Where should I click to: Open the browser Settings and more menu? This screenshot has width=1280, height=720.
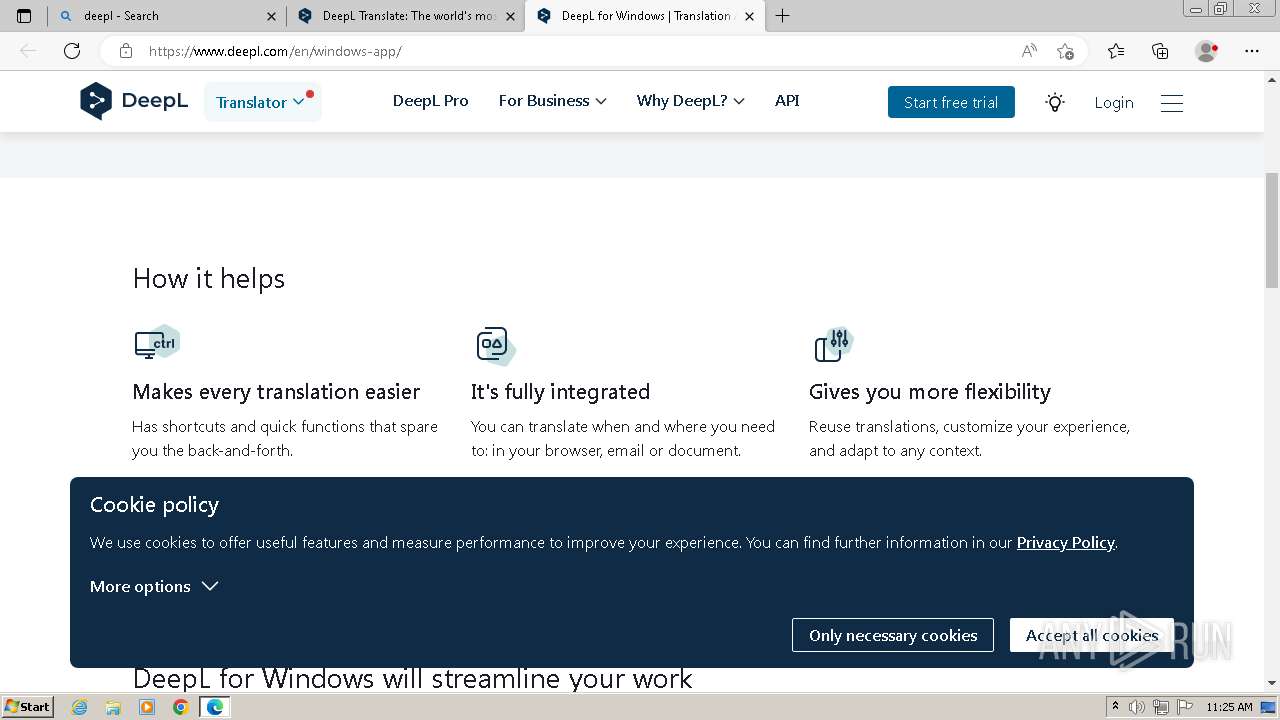(x=1252, y=51)
